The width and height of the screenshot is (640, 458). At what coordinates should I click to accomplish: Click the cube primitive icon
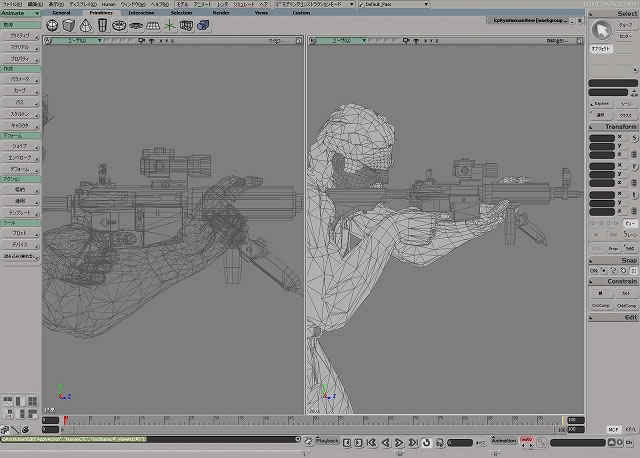click(x=69, y=24)
